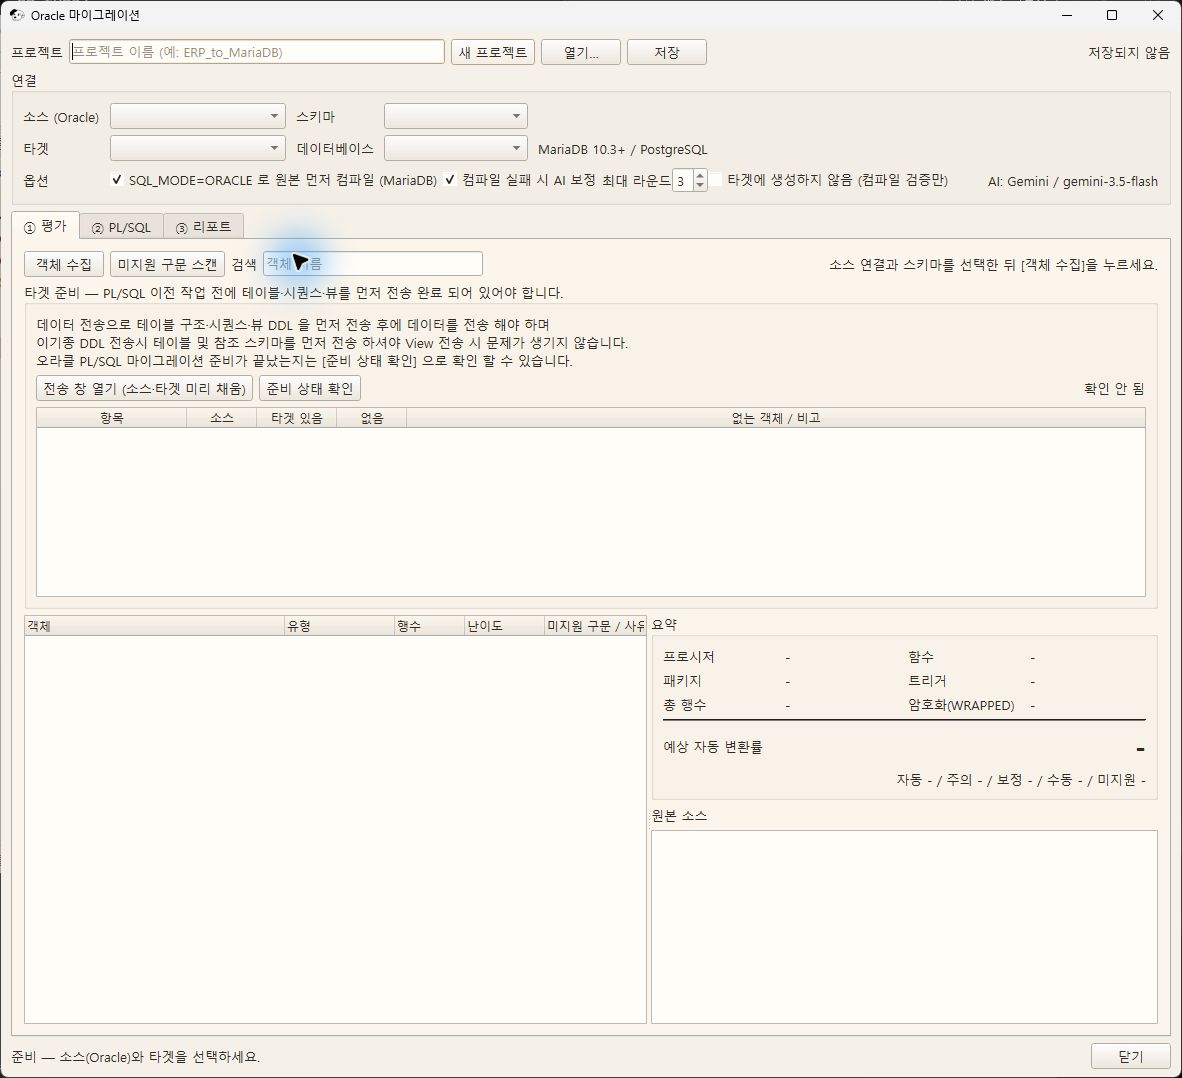Image resolution: width=1182 pixels, height=1078 pixels.
Task: Click the 없는 객체 / 비고 column header
Action: pyautogui.click(x=776, y=418)
